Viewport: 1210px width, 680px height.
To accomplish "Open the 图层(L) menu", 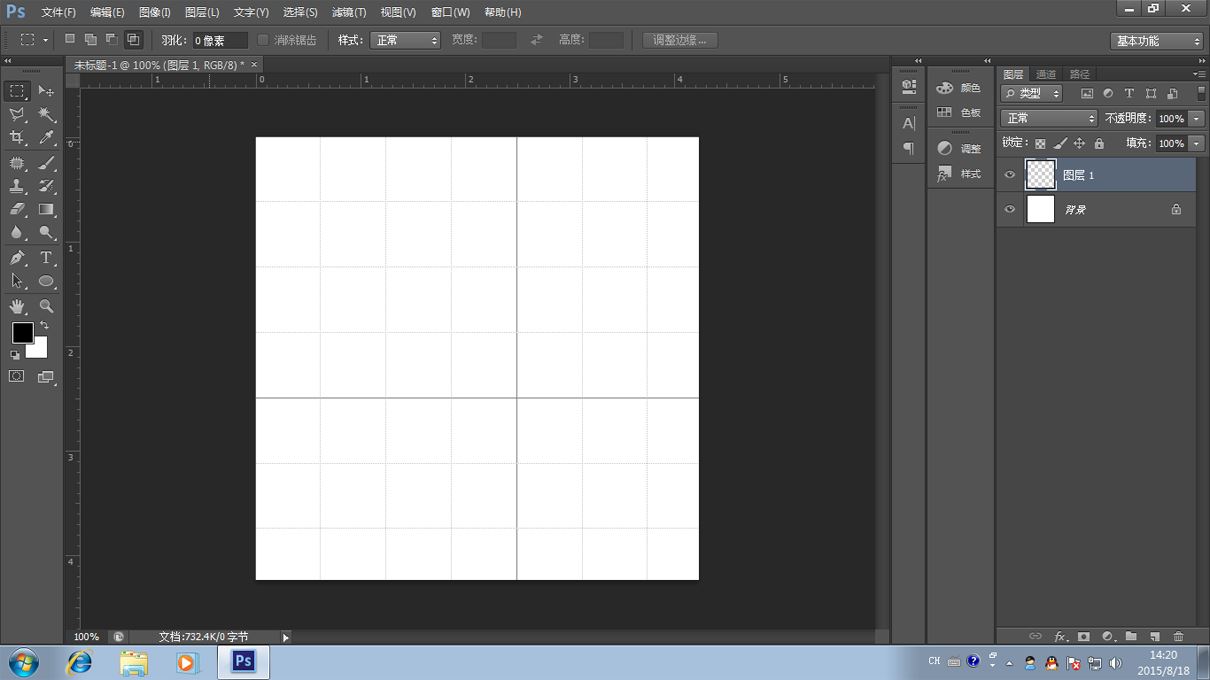I will (x=202, y=12).
